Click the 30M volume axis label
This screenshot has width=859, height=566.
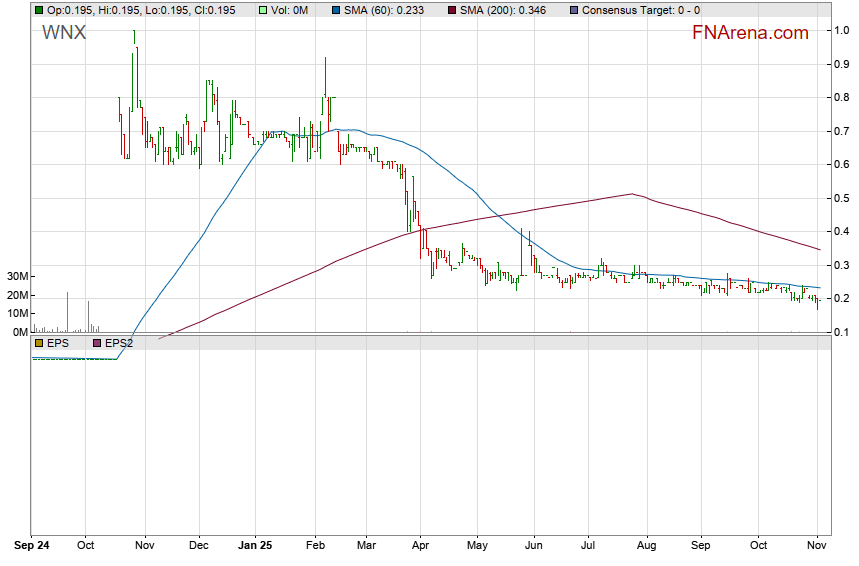[17, 276]
